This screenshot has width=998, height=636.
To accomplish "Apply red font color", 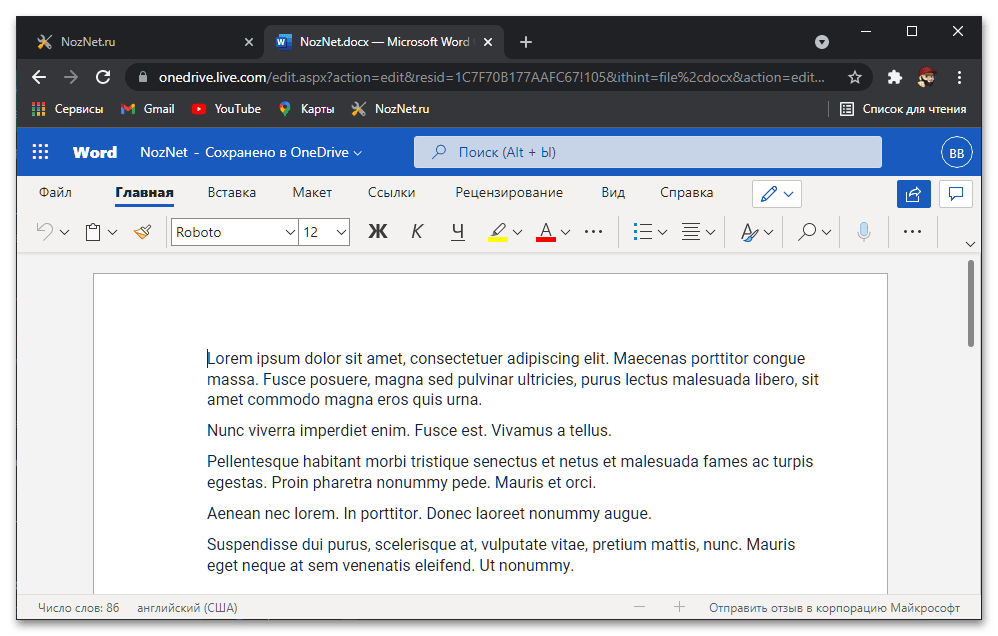I will click(x=545, y=232).
